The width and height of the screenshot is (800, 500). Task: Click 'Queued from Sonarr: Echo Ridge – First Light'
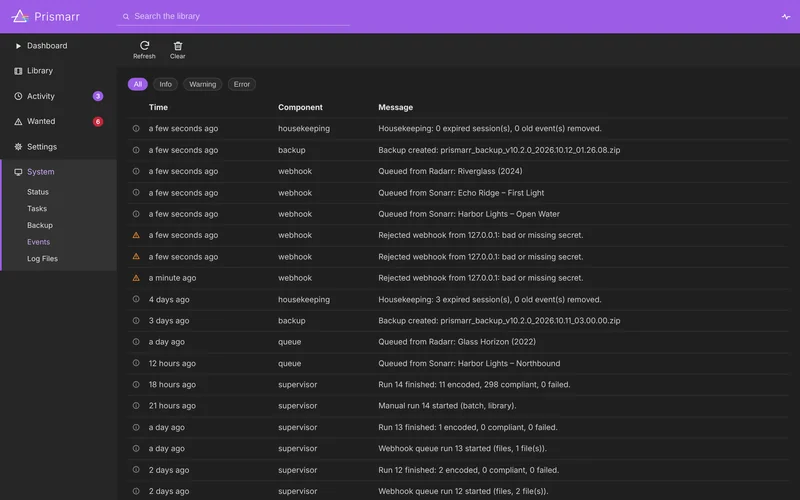[x=461, y=193]
